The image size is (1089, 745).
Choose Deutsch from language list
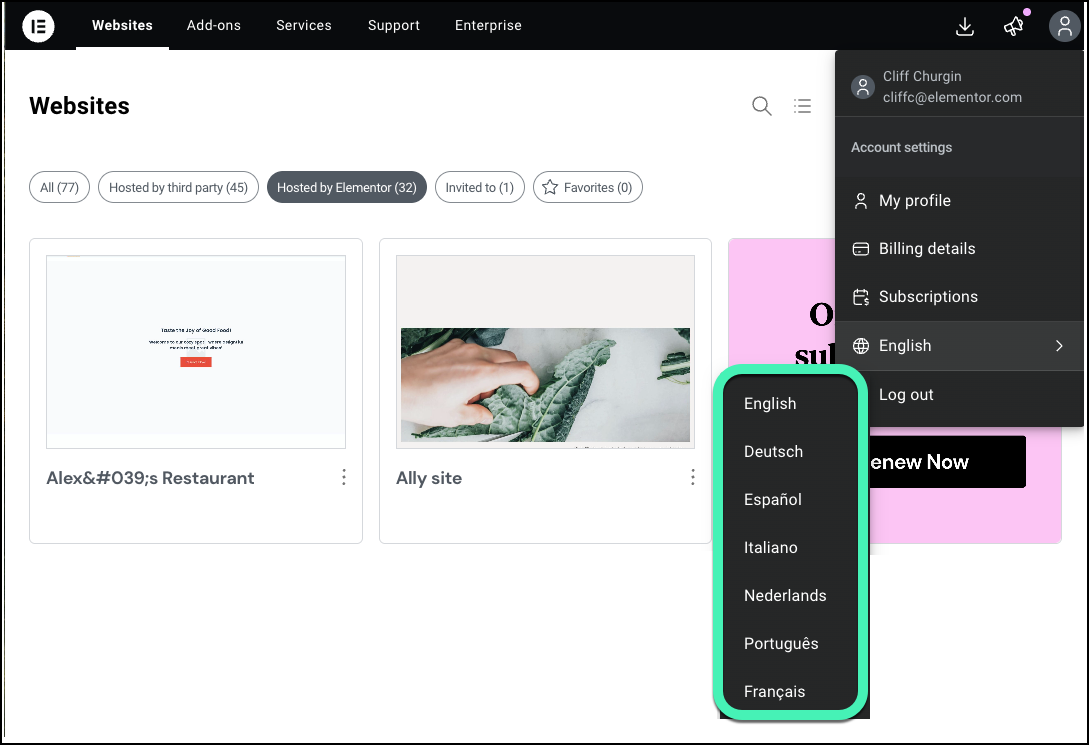(x=773, y=452)
